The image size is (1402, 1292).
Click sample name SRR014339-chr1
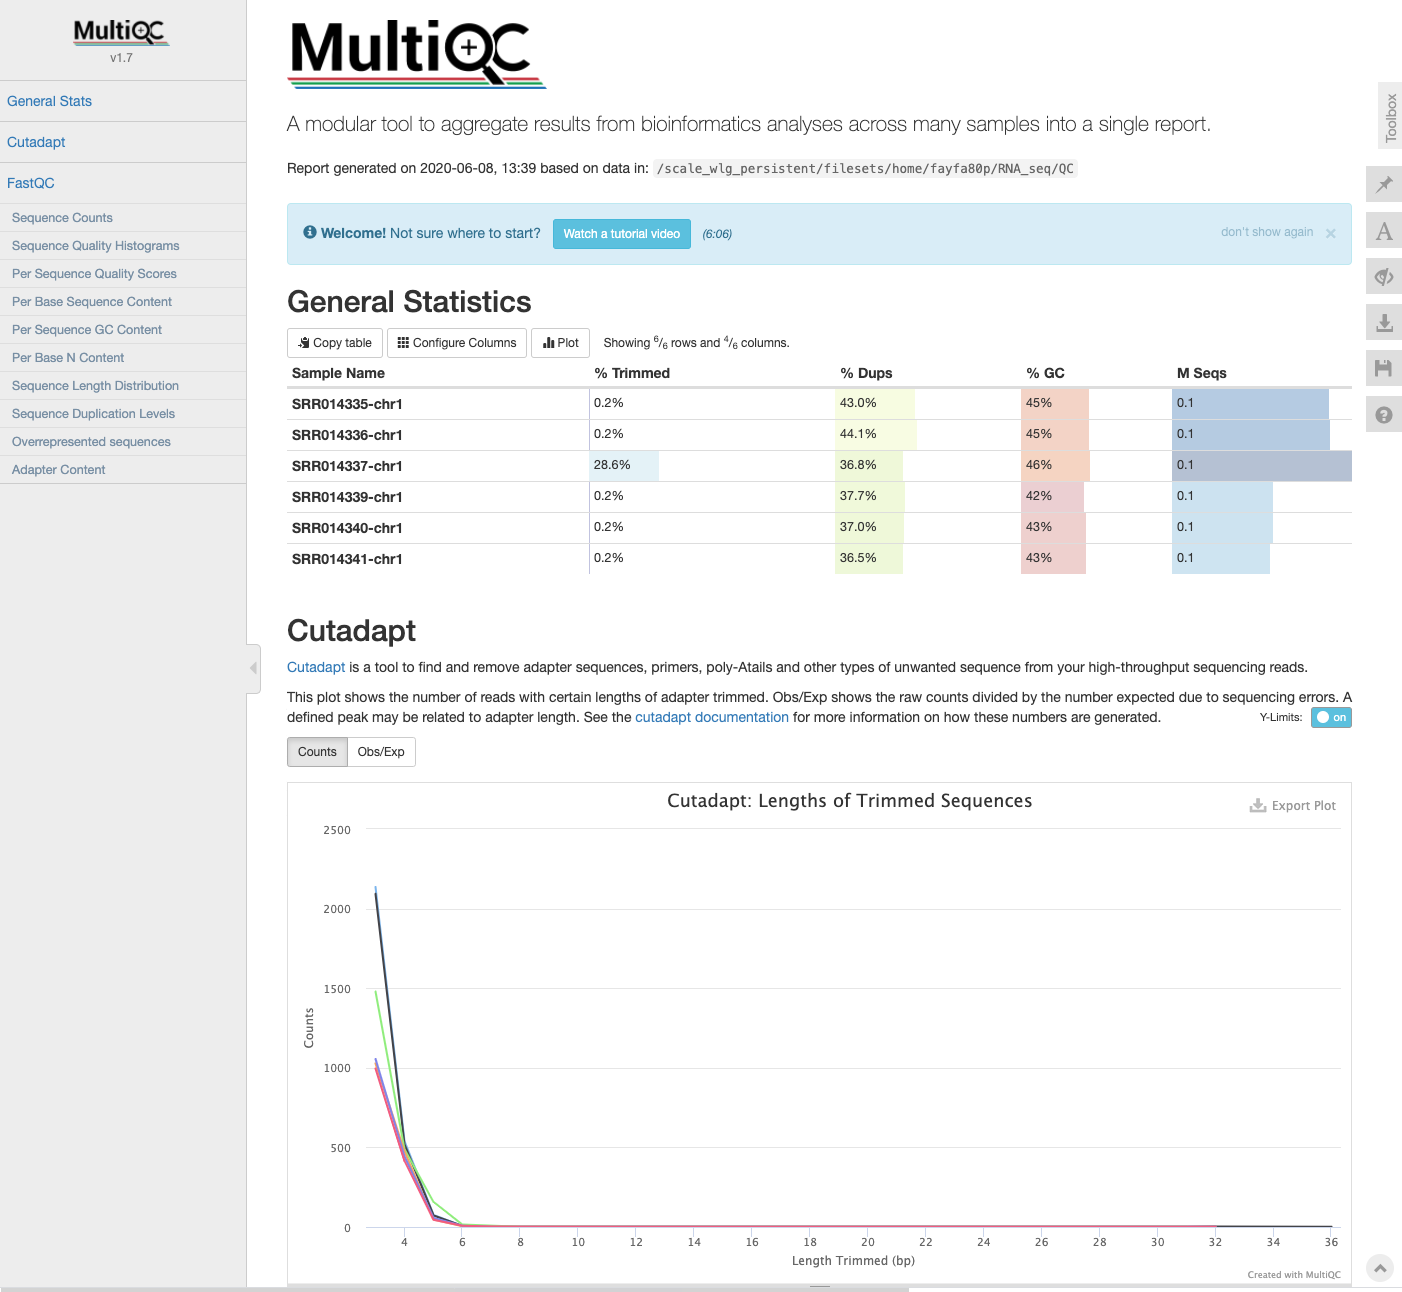(347, 497)
